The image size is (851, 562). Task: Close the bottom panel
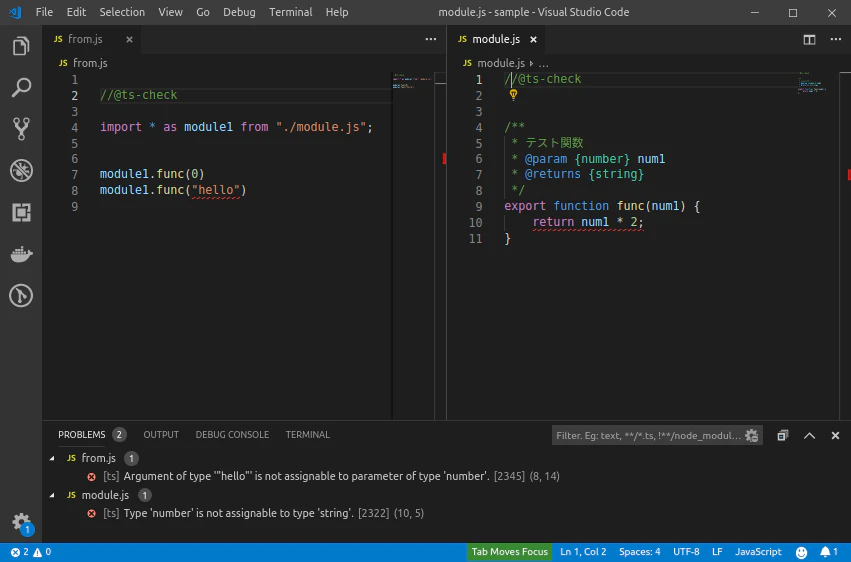(835, 435)
